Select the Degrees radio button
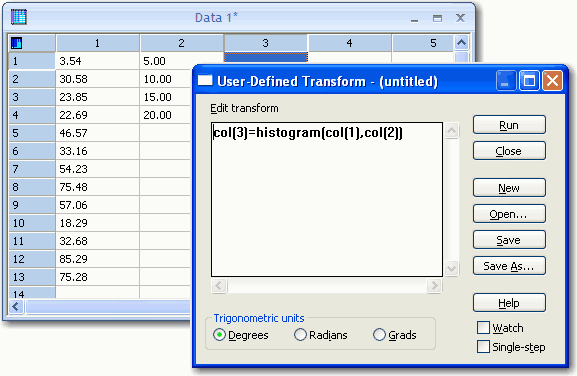The width and height of the screenshot is (577, 376). point(219,335)
